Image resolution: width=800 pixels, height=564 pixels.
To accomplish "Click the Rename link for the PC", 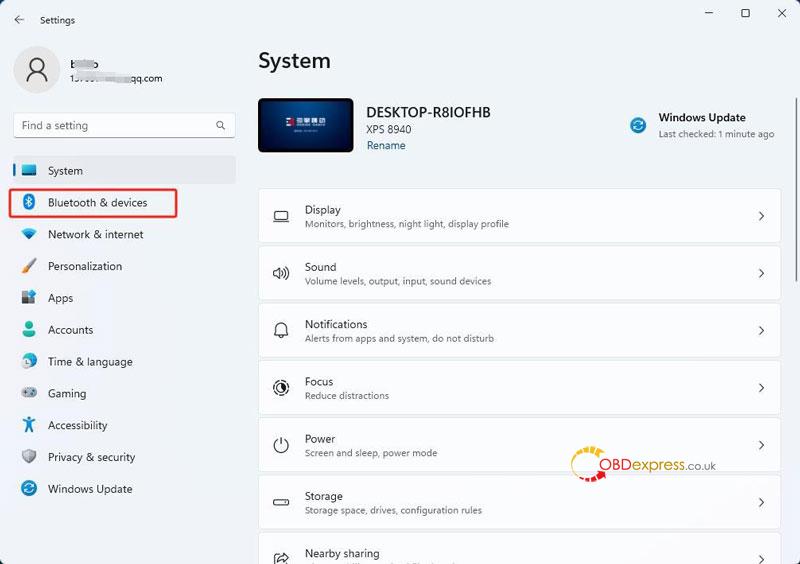I will pyautogui.click(x=386, y=145).
